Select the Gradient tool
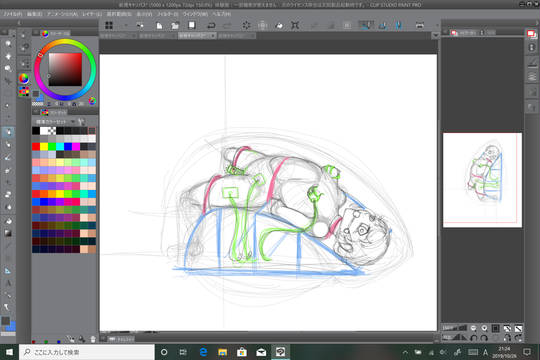The width and height of the screenshot is (540, 360). click(8, 234)
